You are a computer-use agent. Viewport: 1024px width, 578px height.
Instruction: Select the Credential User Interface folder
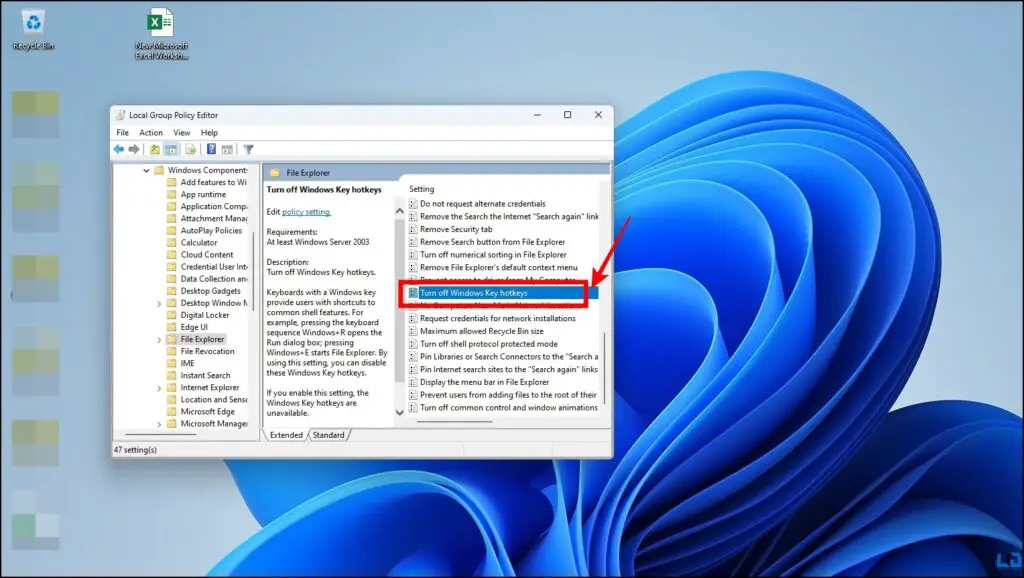pos(207,267)
